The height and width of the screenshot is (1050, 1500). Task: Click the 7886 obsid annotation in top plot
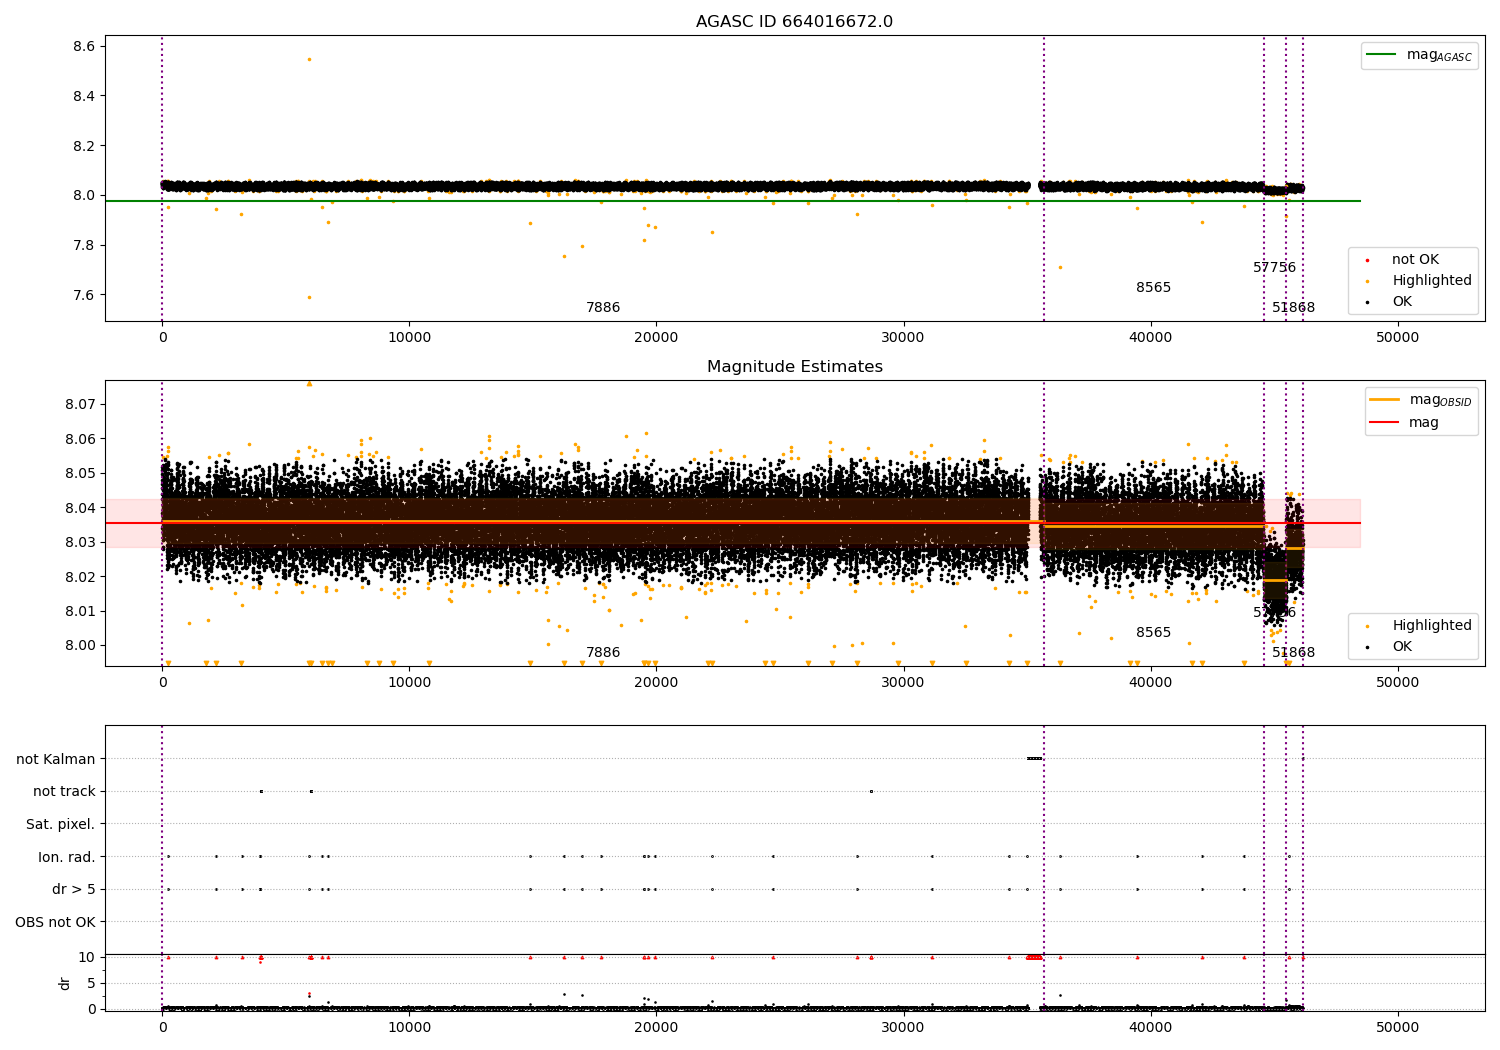[603, 307]
